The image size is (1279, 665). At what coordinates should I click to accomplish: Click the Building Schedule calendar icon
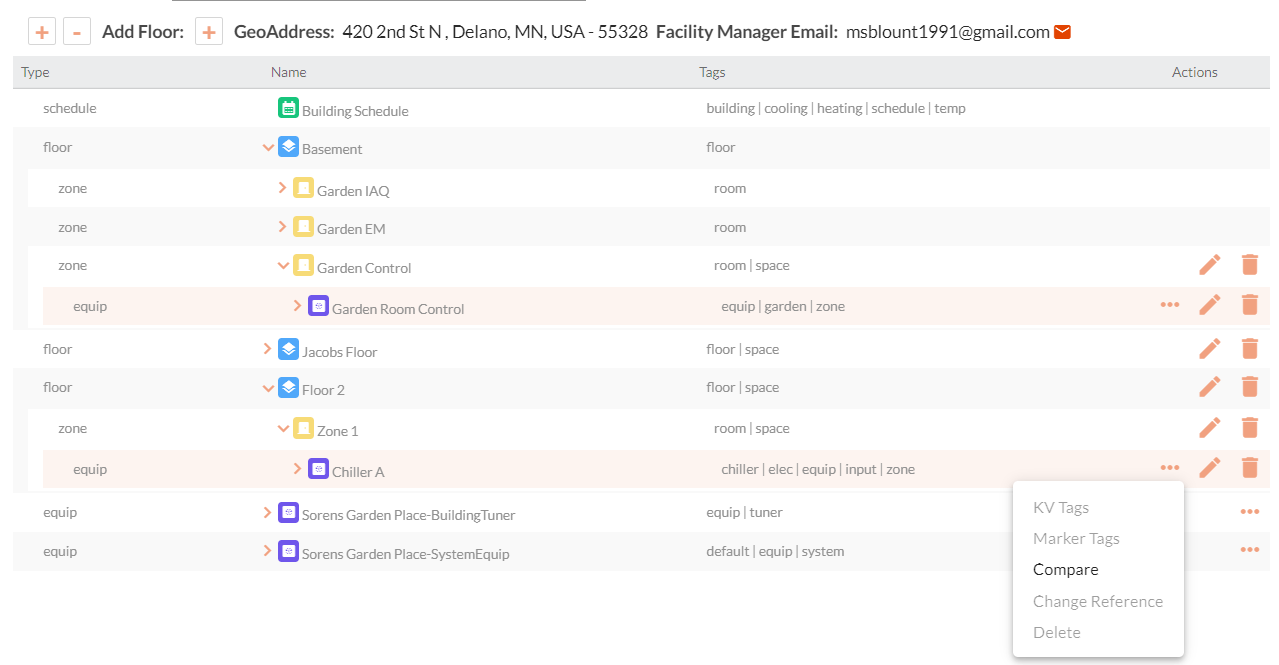288,108
